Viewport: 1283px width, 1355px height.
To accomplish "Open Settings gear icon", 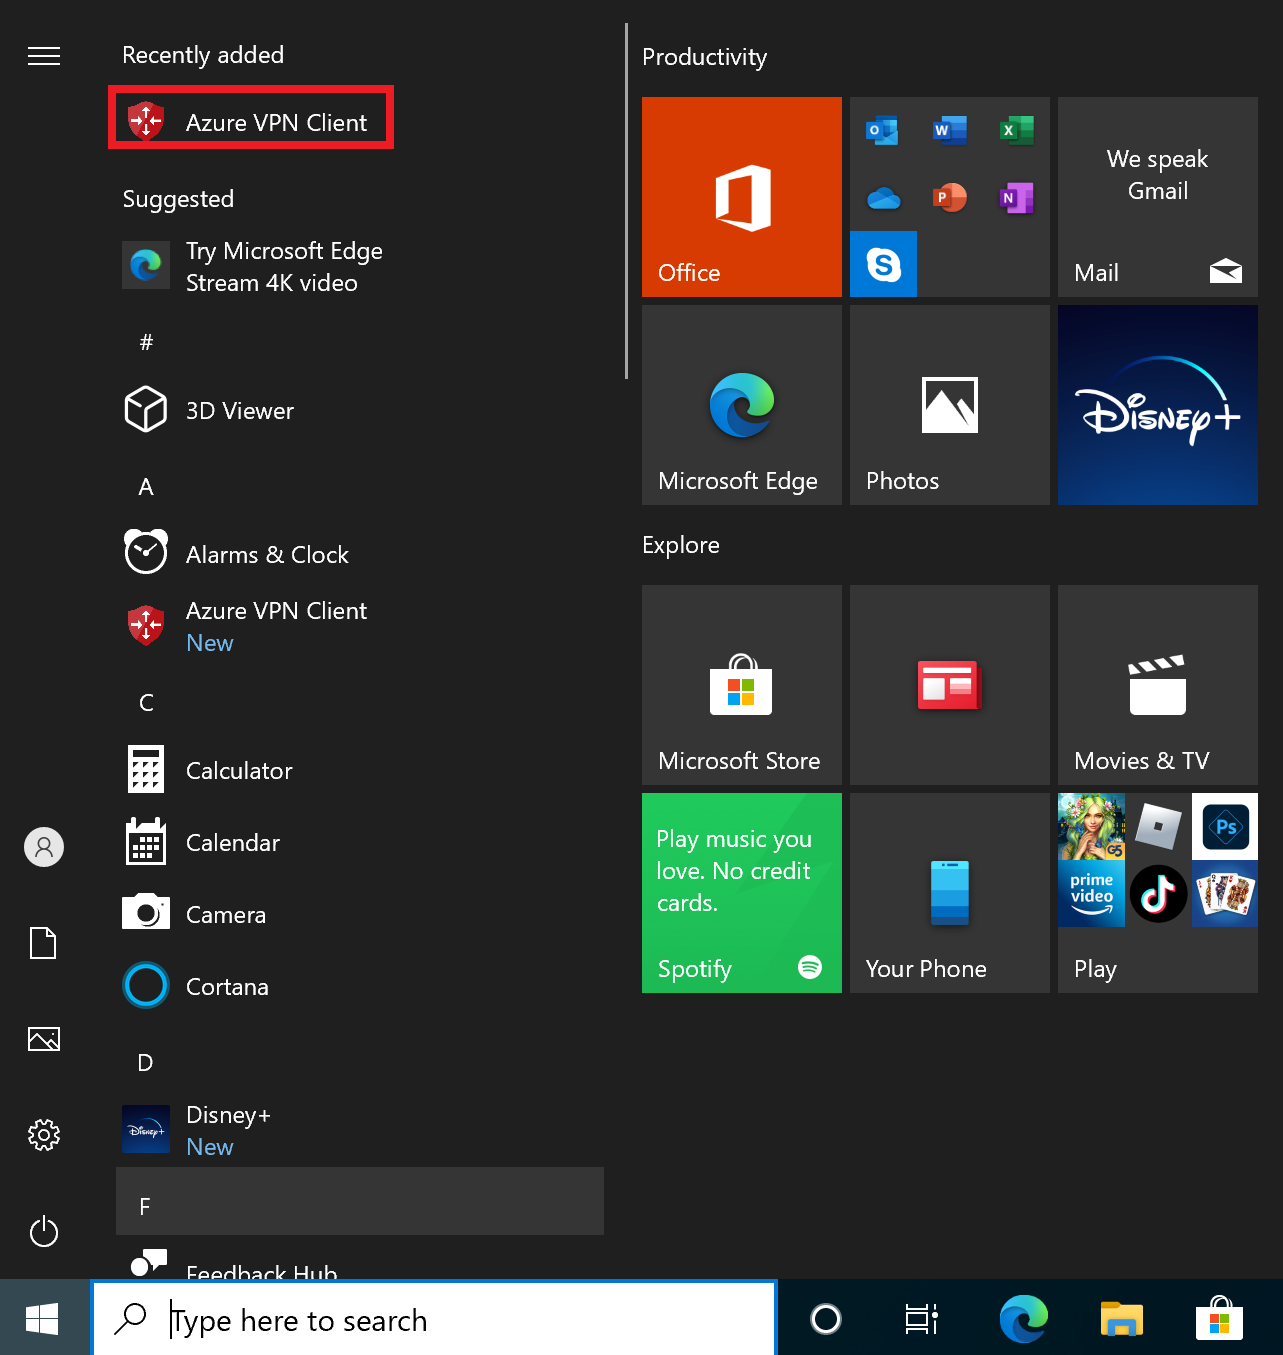I will click(x=44, y=1135).
